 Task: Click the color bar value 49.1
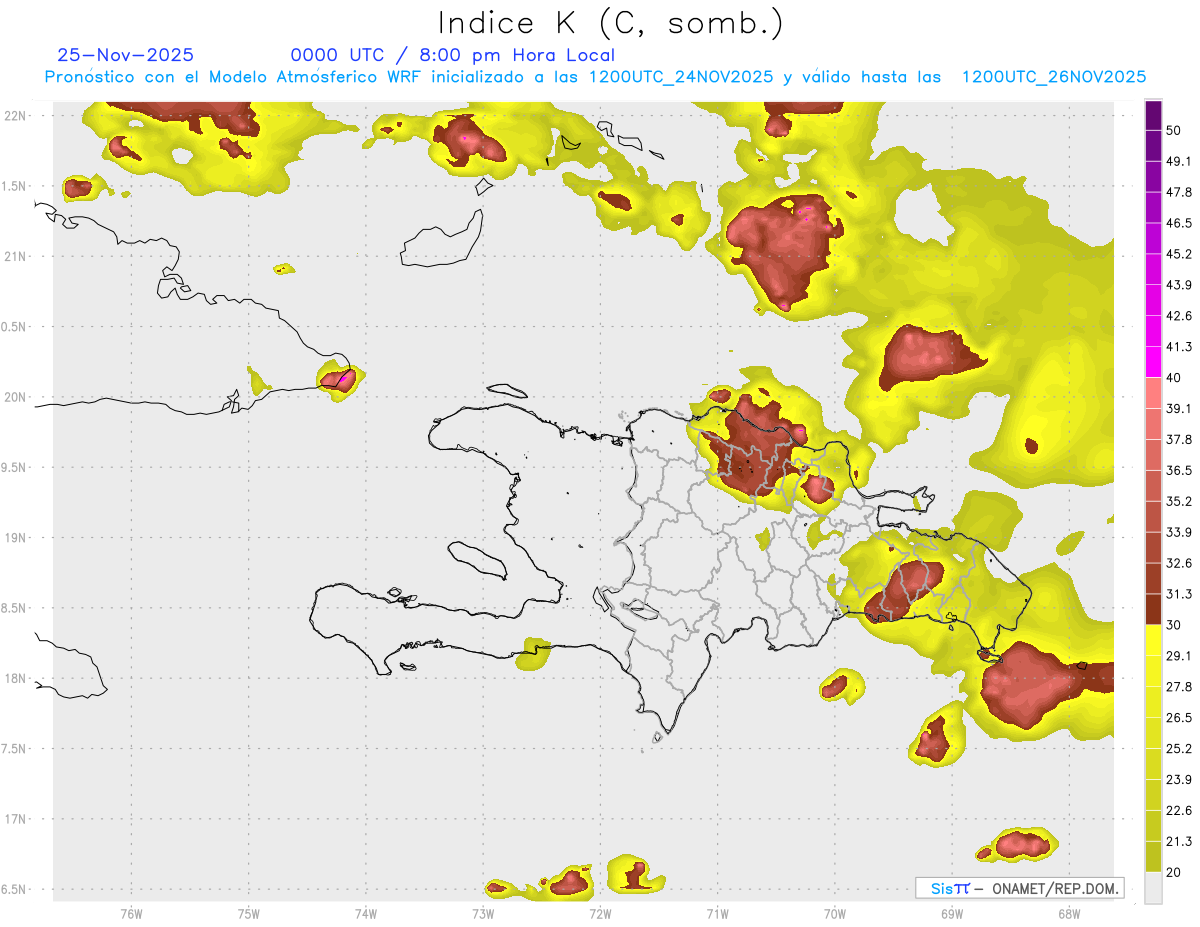coord(1179,161)
